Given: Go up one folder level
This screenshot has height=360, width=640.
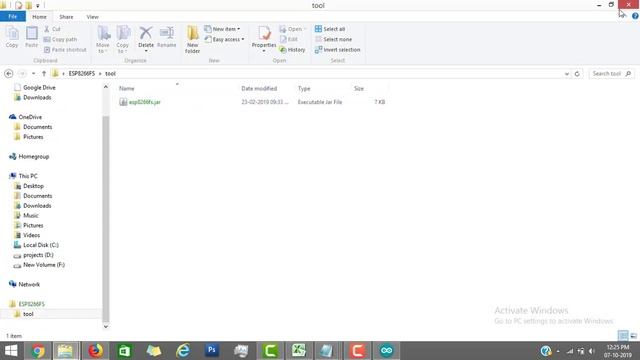Looking at the screenshot, I should [44, 73].
